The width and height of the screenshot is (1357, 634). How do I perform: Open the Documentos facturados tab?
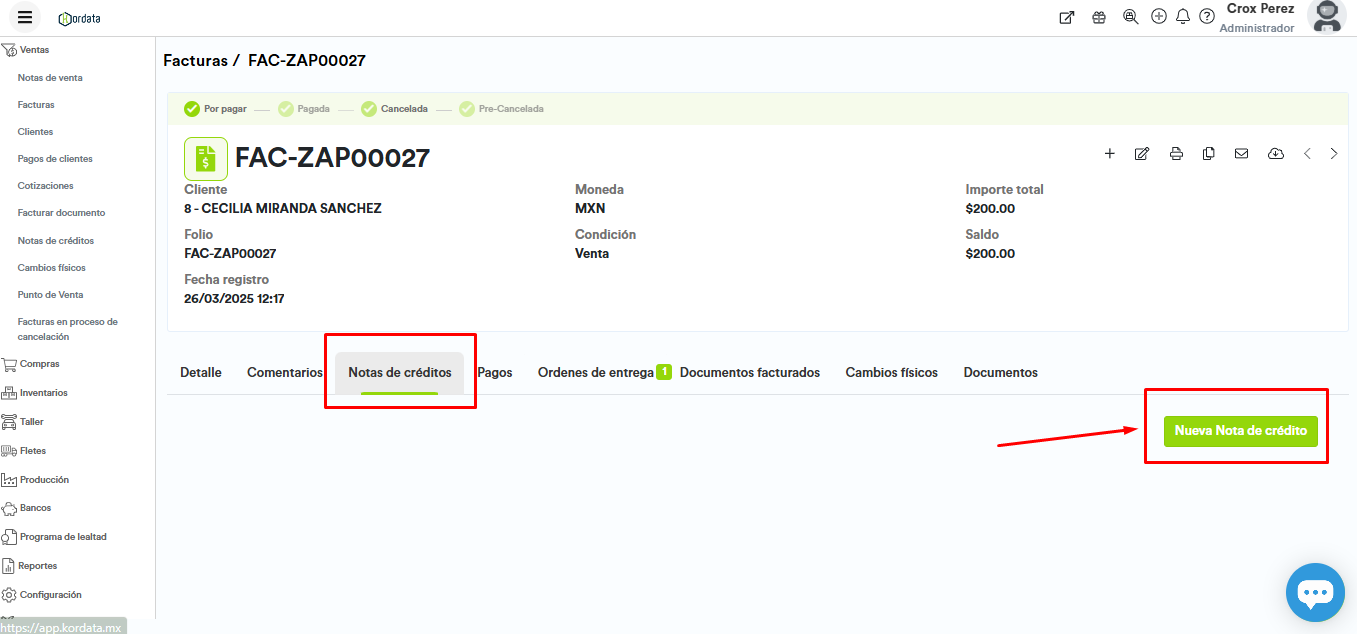[749, 372]
